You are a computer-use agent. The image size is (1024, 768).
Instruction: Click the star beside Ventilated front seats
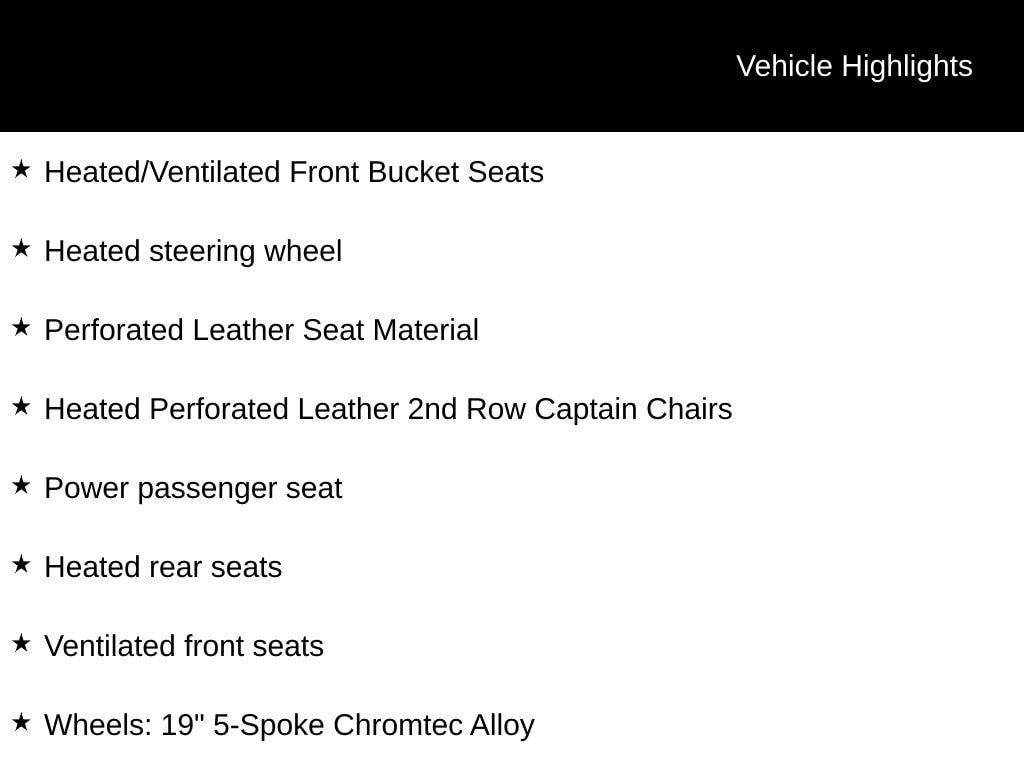21,644
